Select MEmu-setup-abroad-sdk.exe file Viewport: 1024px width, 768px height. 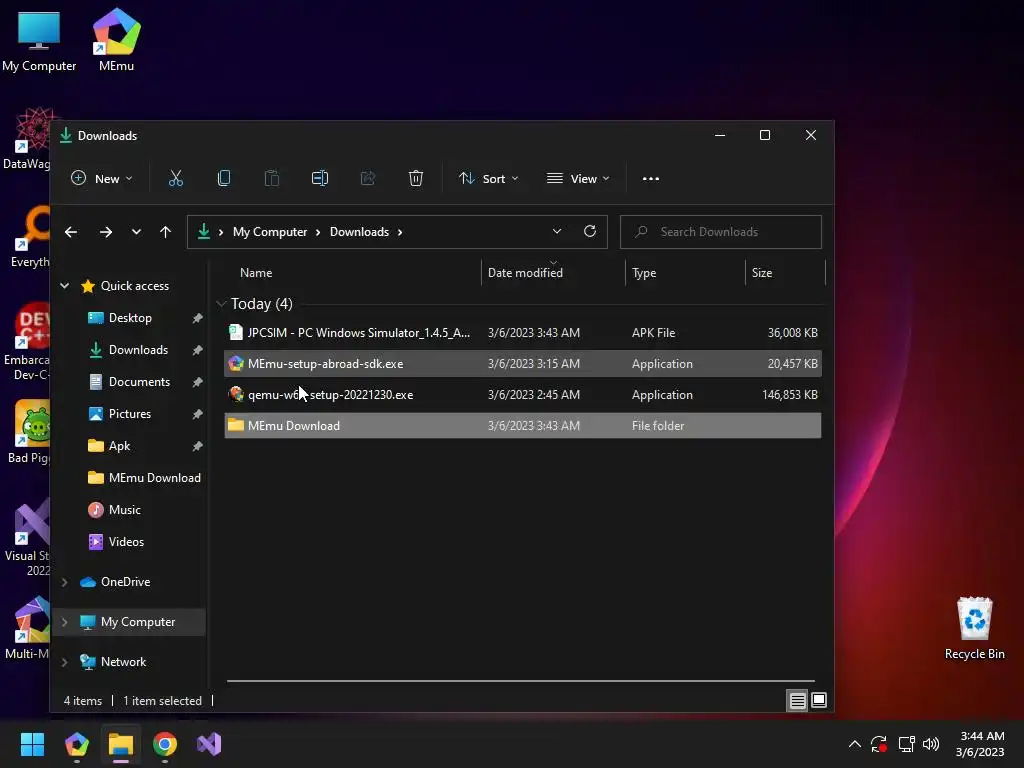[522, 364]
